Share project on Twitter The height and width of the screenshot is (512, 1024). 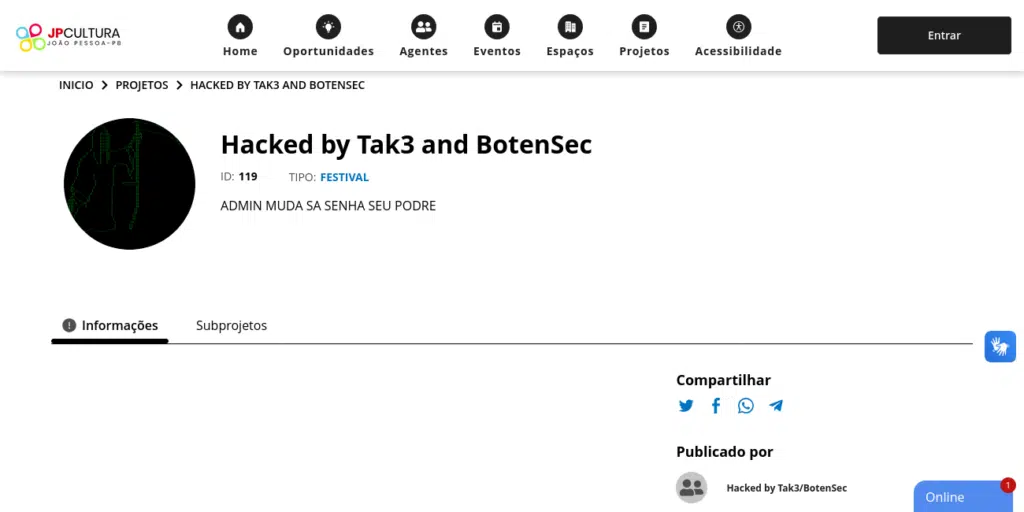coord(686,406)
